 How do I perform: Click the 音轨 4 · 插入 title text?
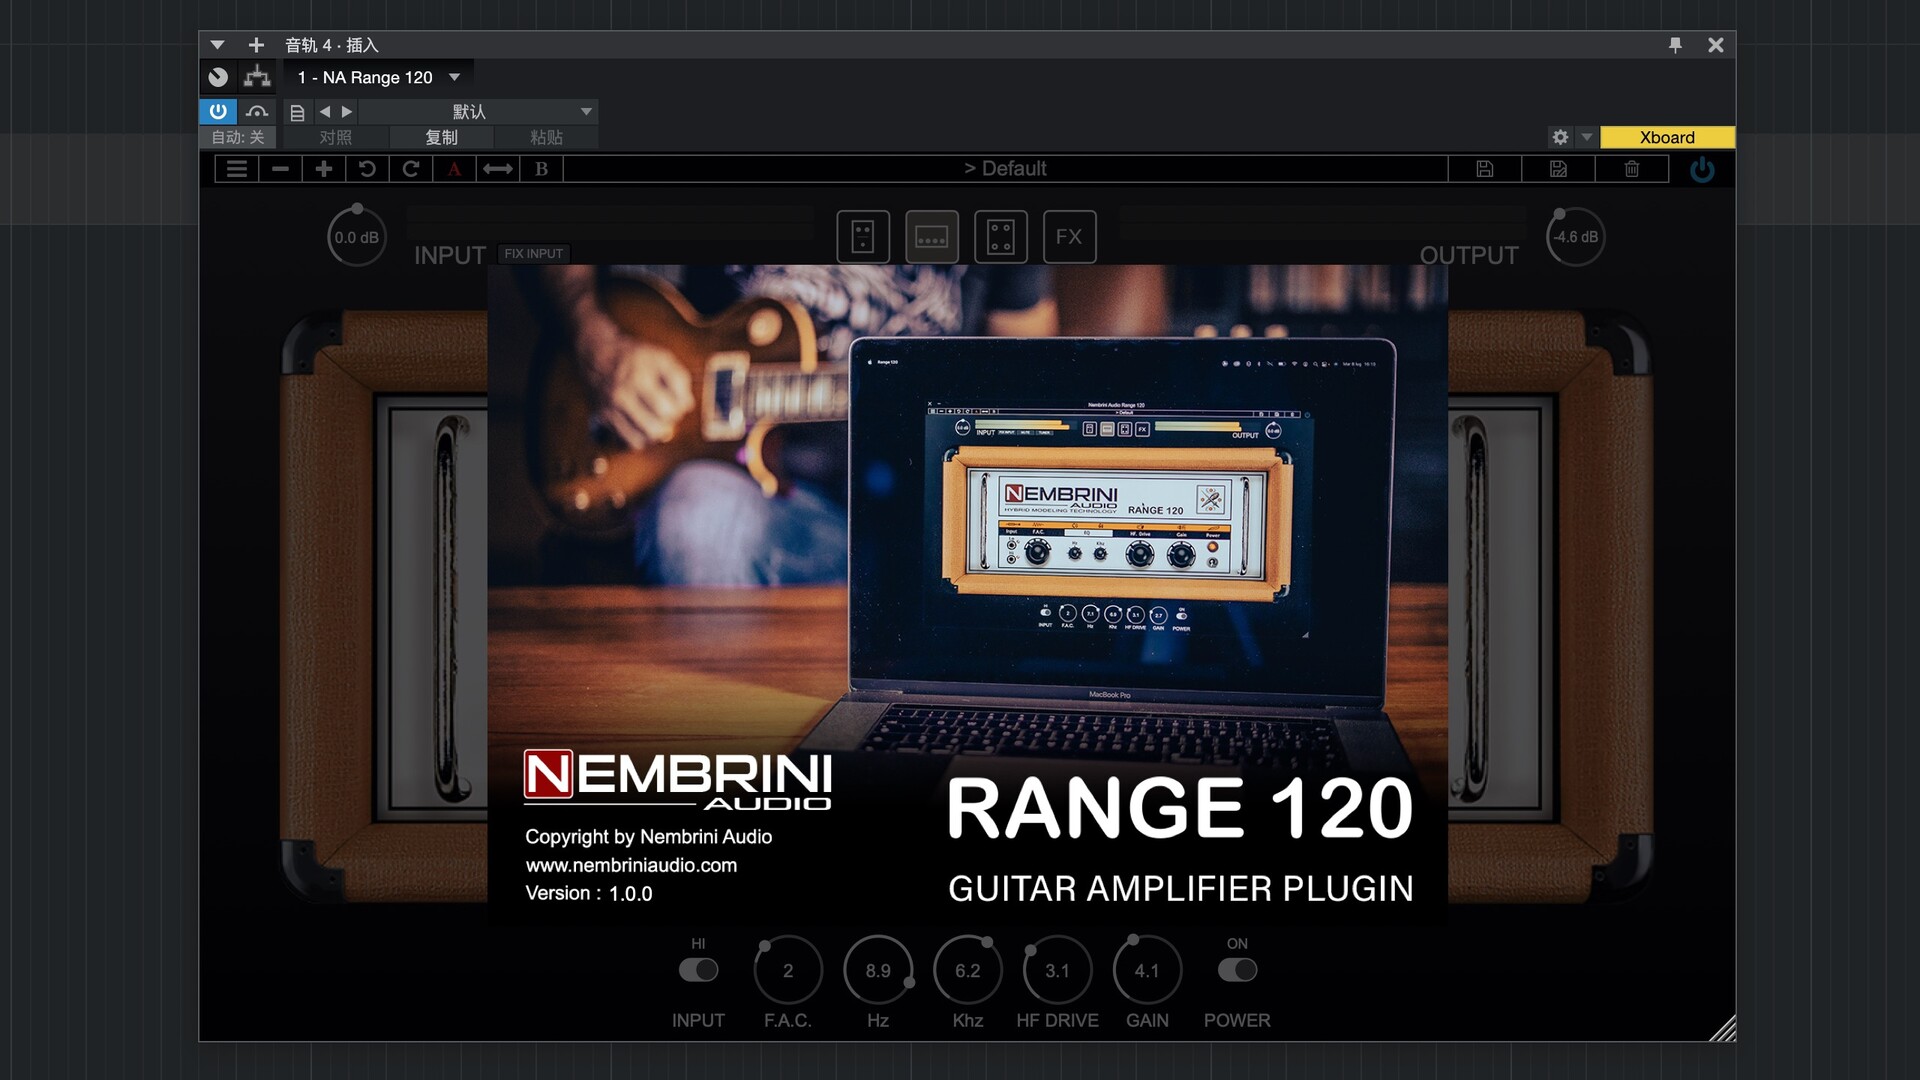point(332,45)
